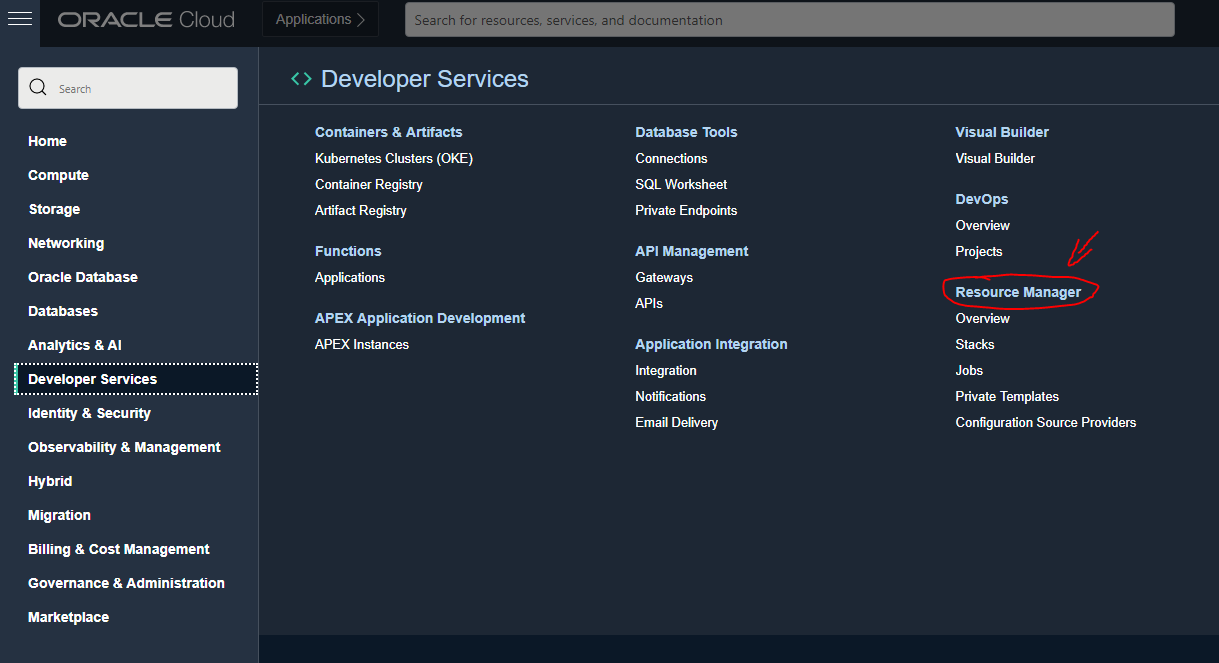Select Billing & Cost Management

(x=119, y=549)
